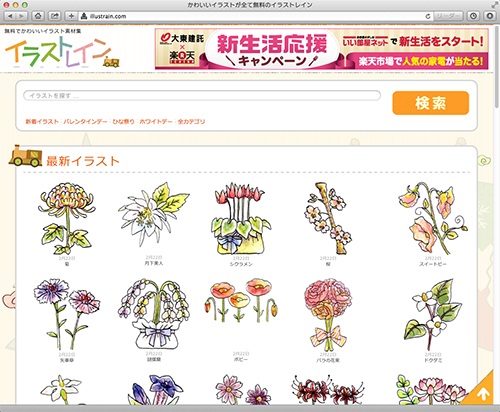Open the 月下美人 flower illustration
The width and height of the screenshot is (500, 412).
click(x=154, y=214)
